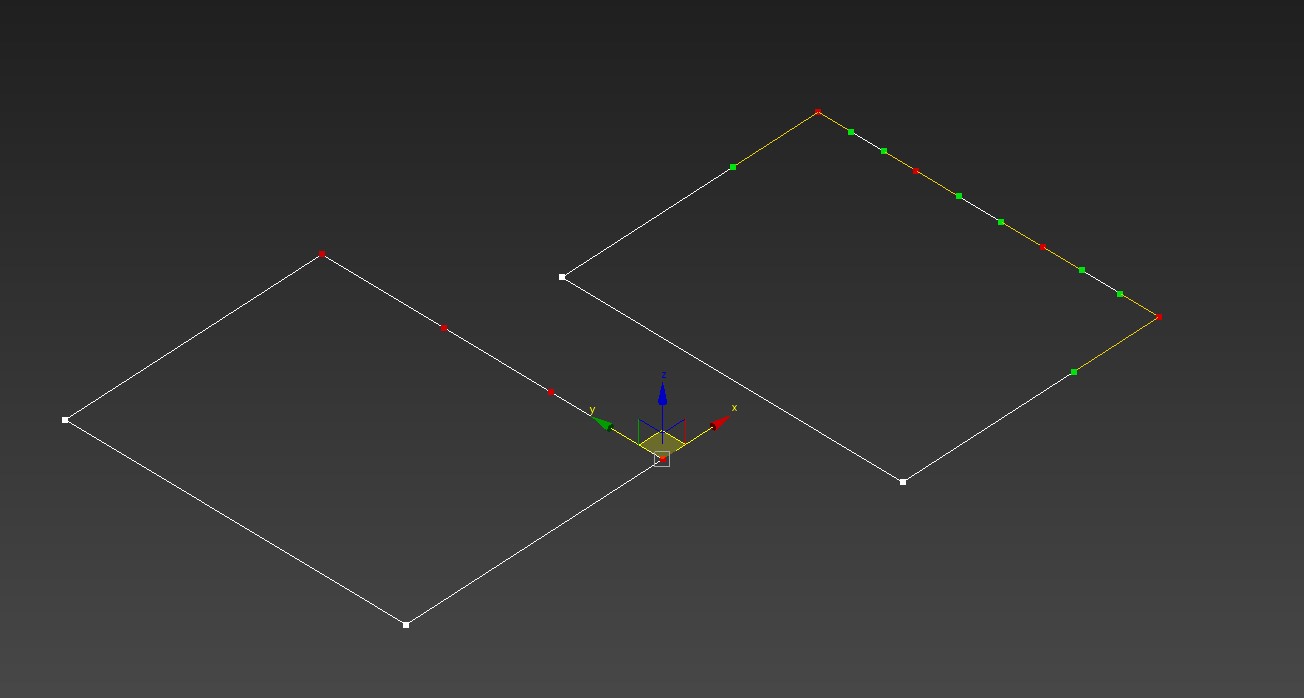Select the topmost red vertex of the left rectangle

(x=321, y=254)
